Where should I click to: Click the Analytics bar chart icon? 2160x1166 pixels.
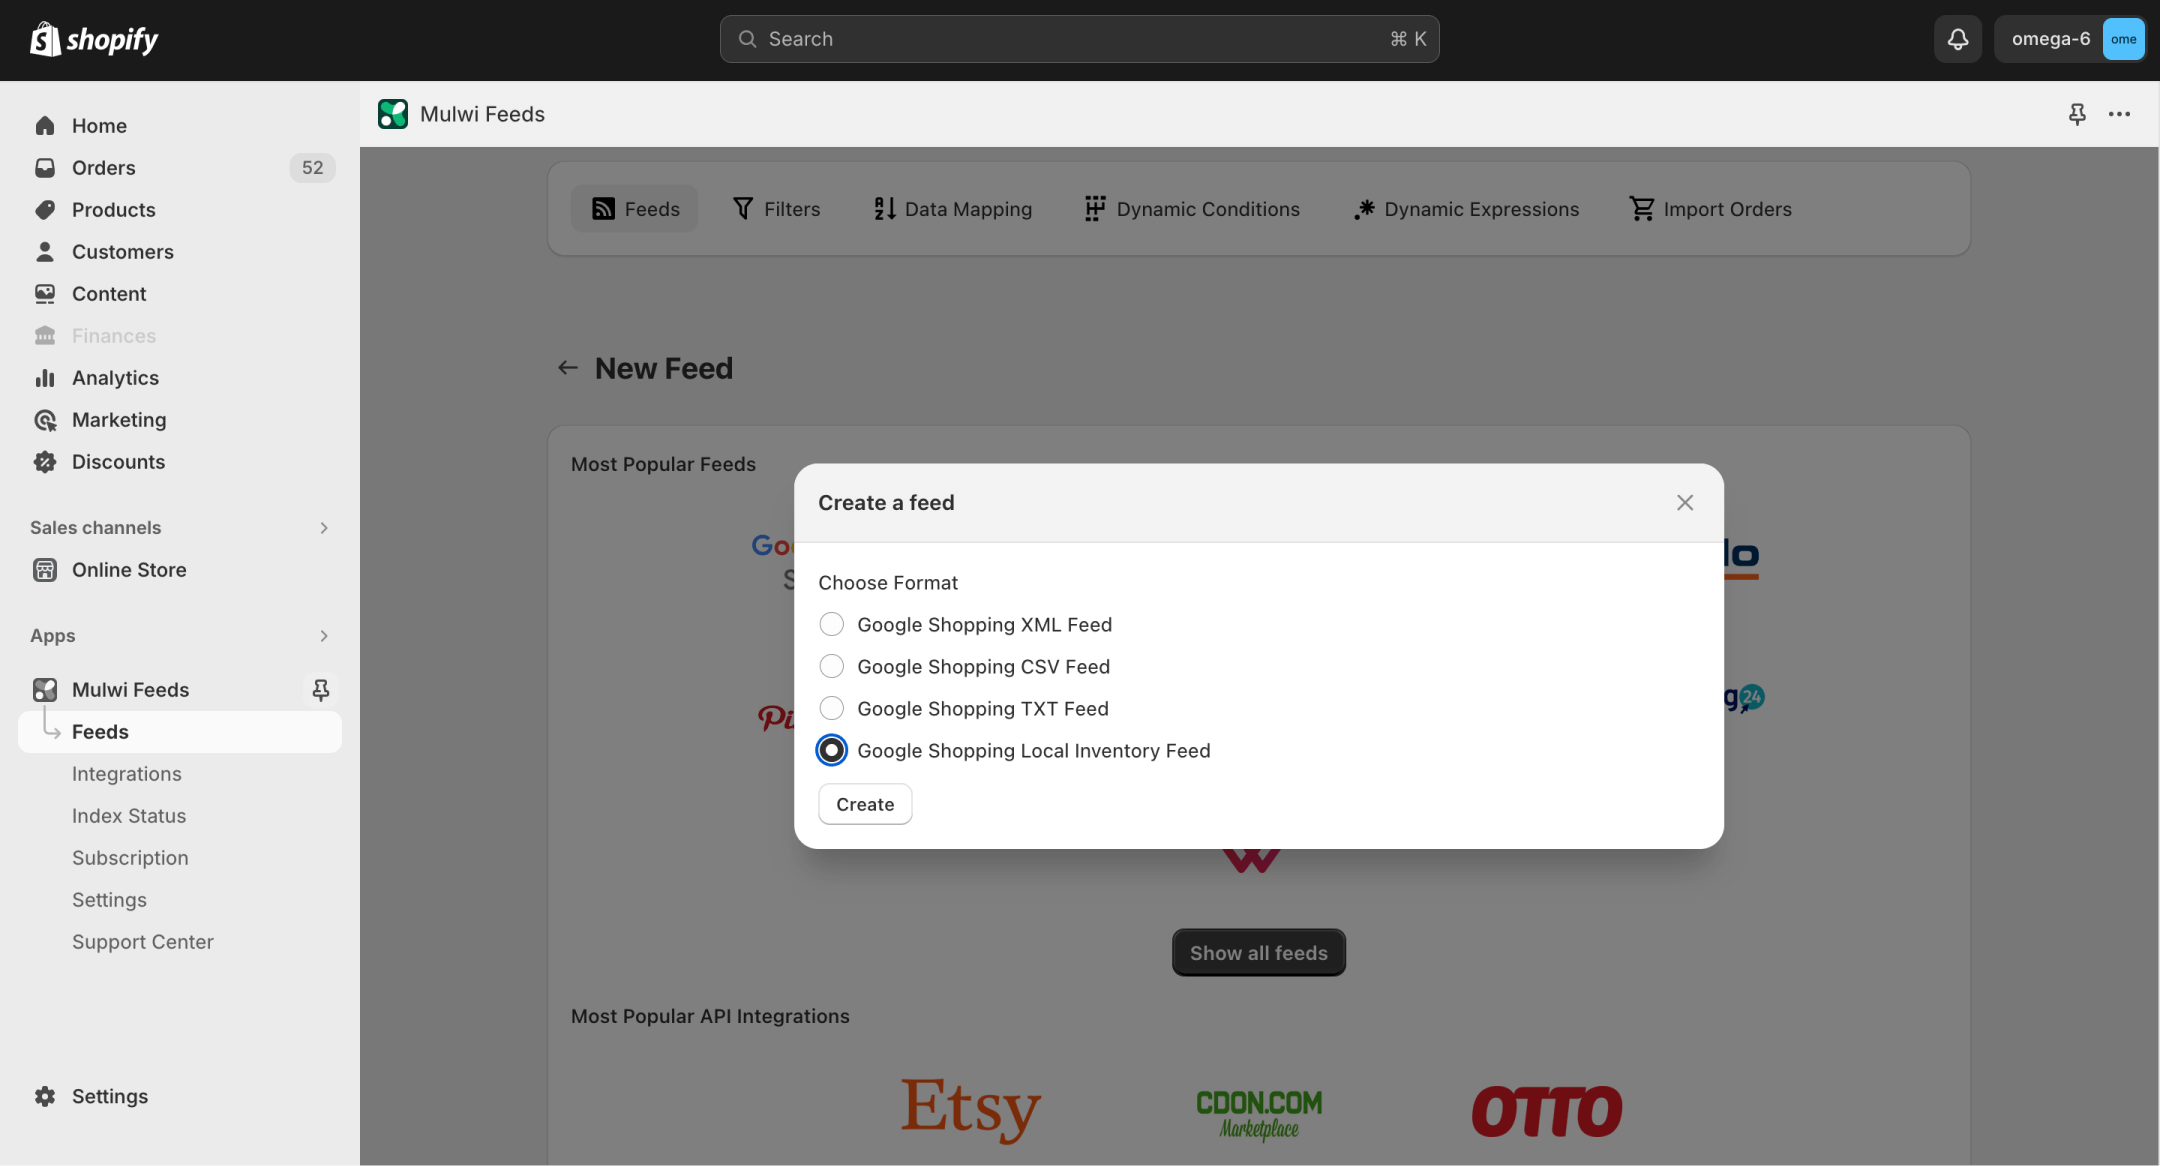click(45, 378)
